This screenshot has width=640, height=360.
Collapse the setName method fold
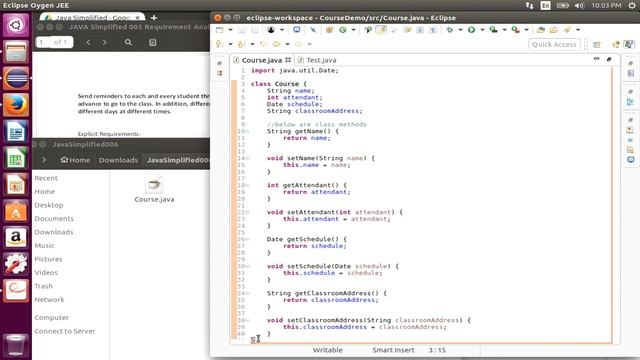(x=248, y=158)
